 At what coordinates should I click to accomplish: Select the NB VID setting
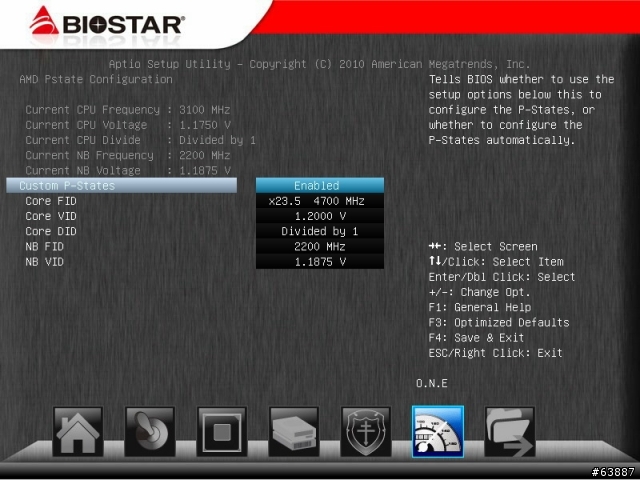click(x=44, y=262)
